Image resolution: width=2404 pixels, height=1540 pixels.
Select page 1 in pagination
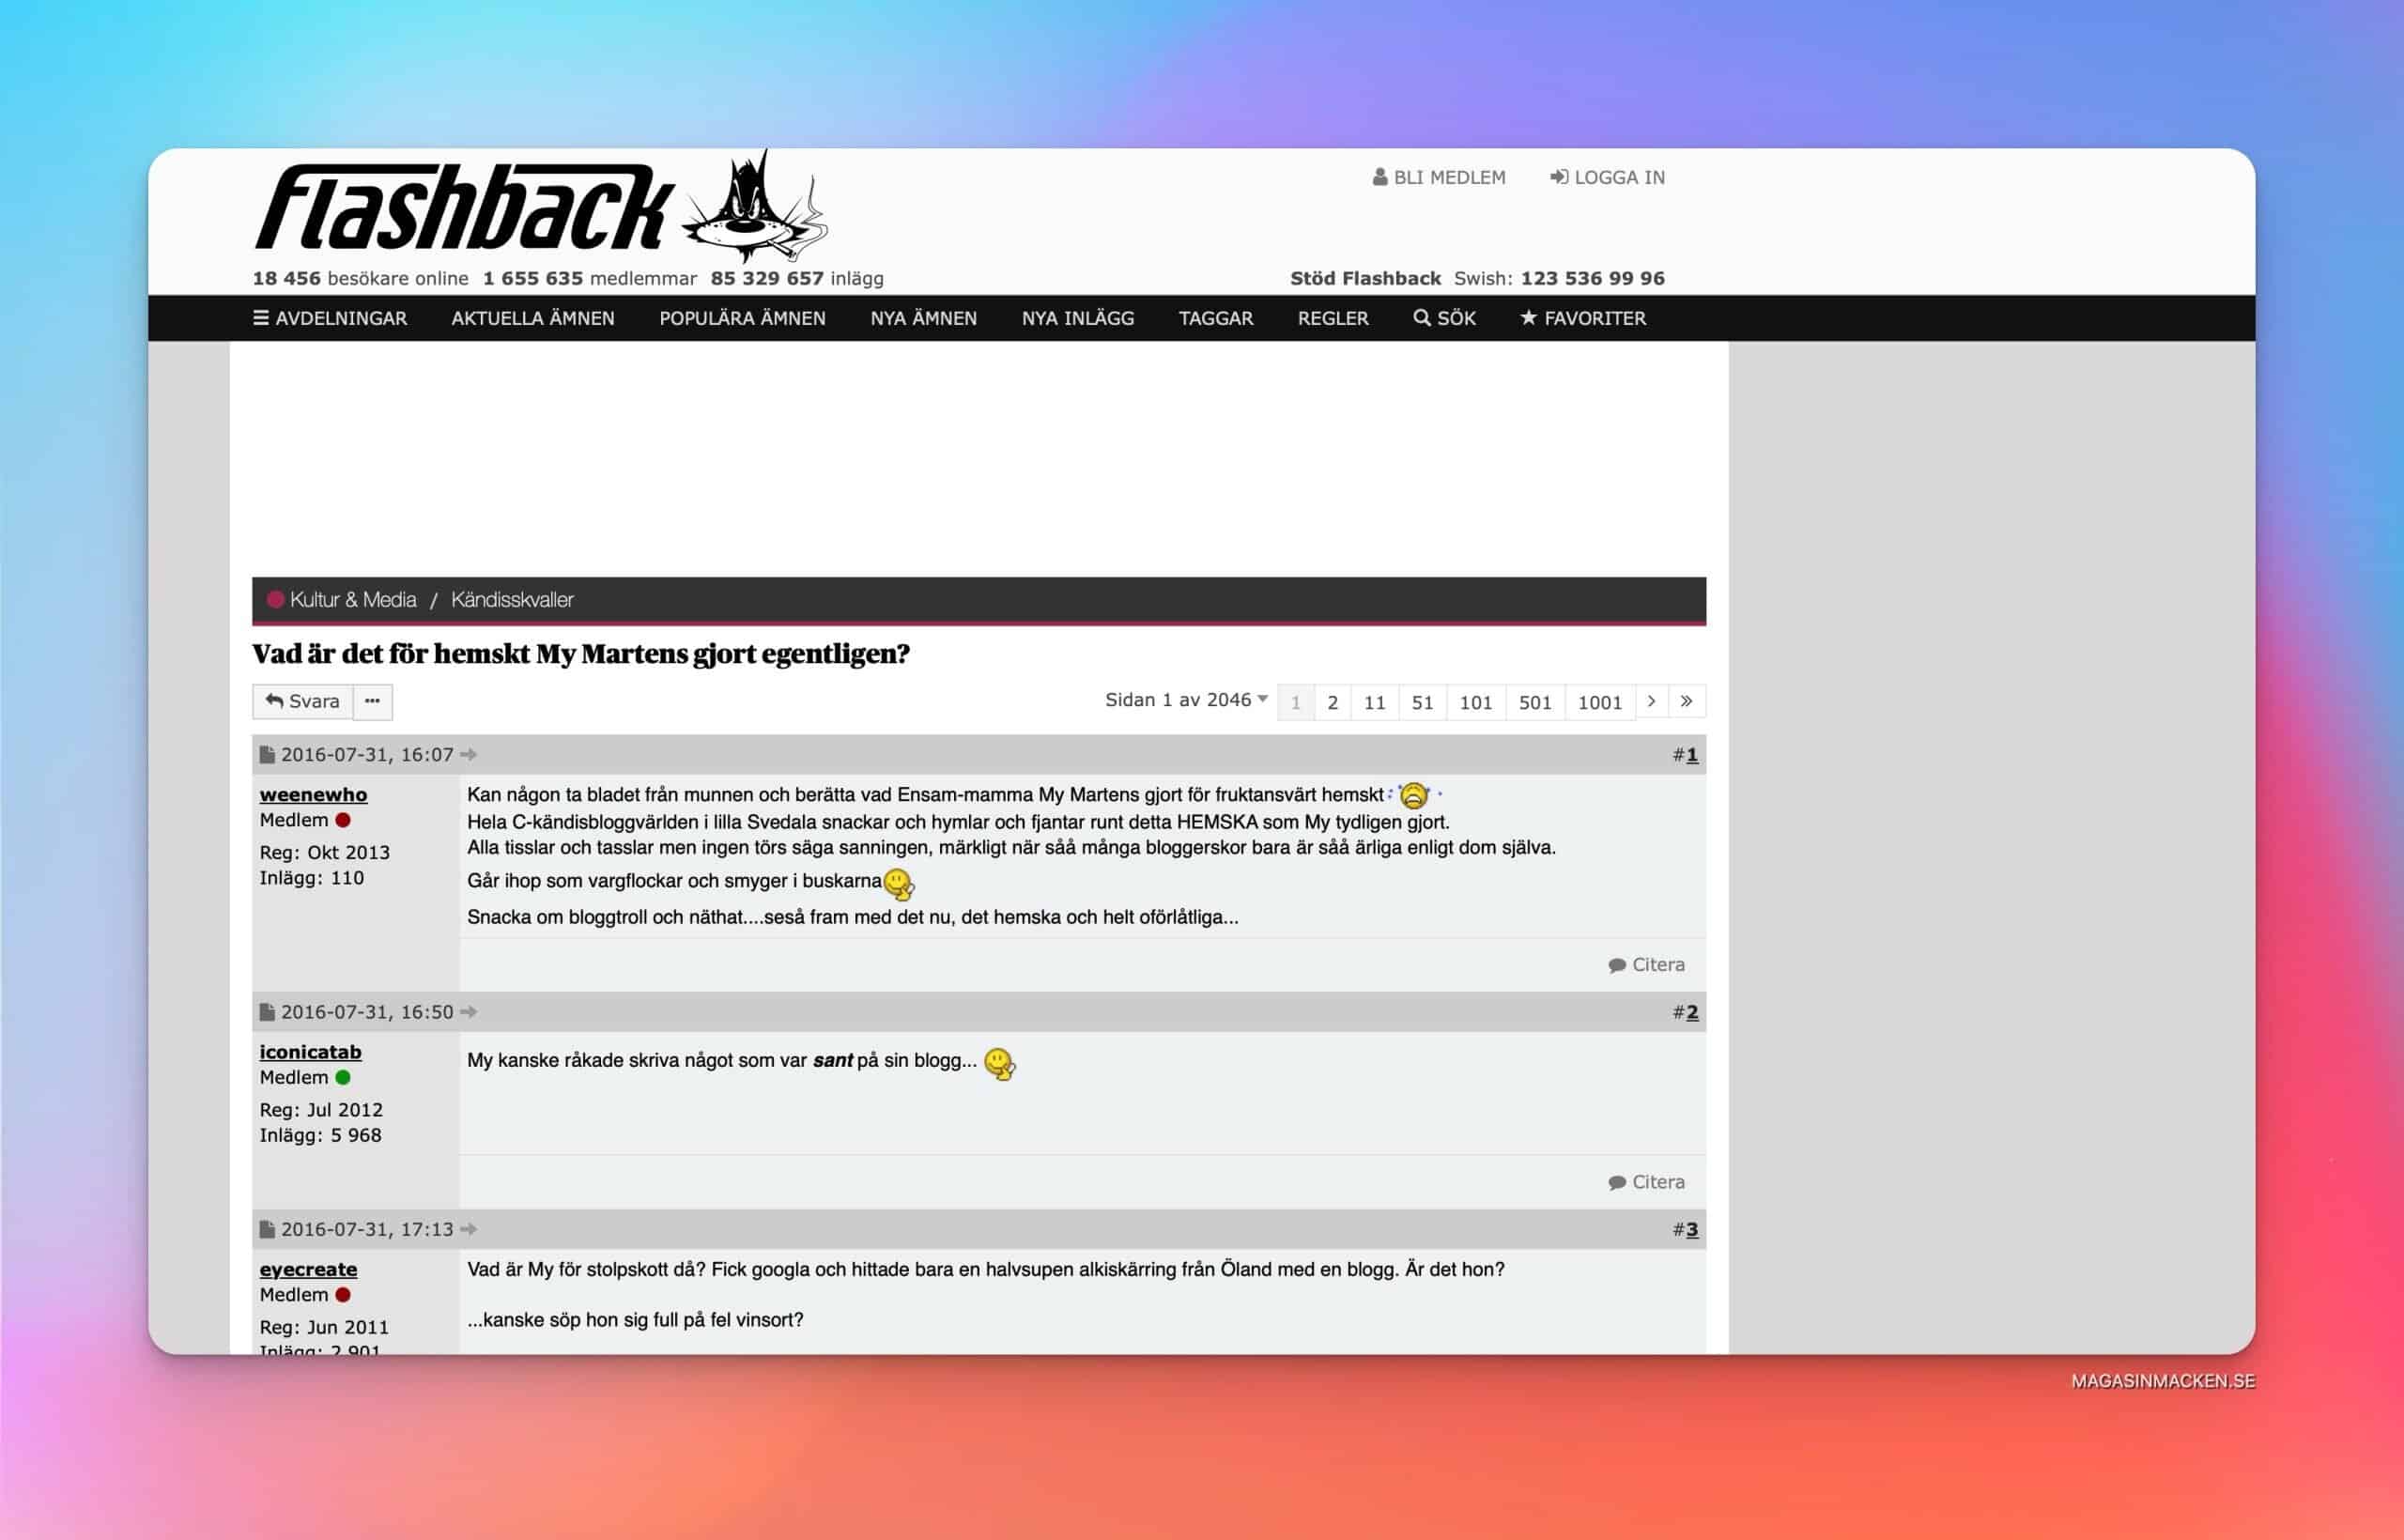point(1296,702)
